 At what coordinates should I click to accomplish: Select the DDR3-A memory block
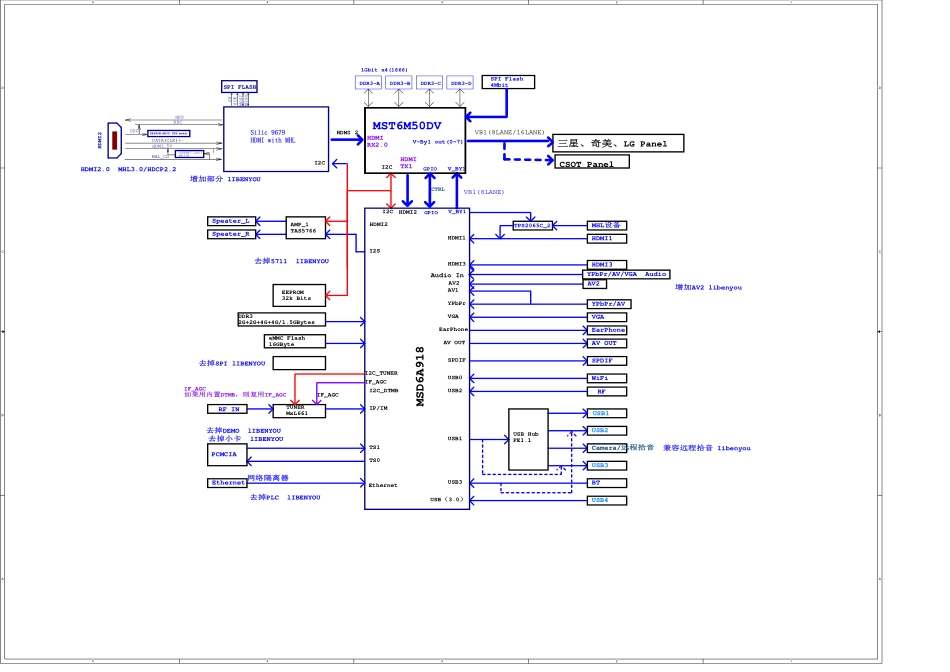point(370,83)
